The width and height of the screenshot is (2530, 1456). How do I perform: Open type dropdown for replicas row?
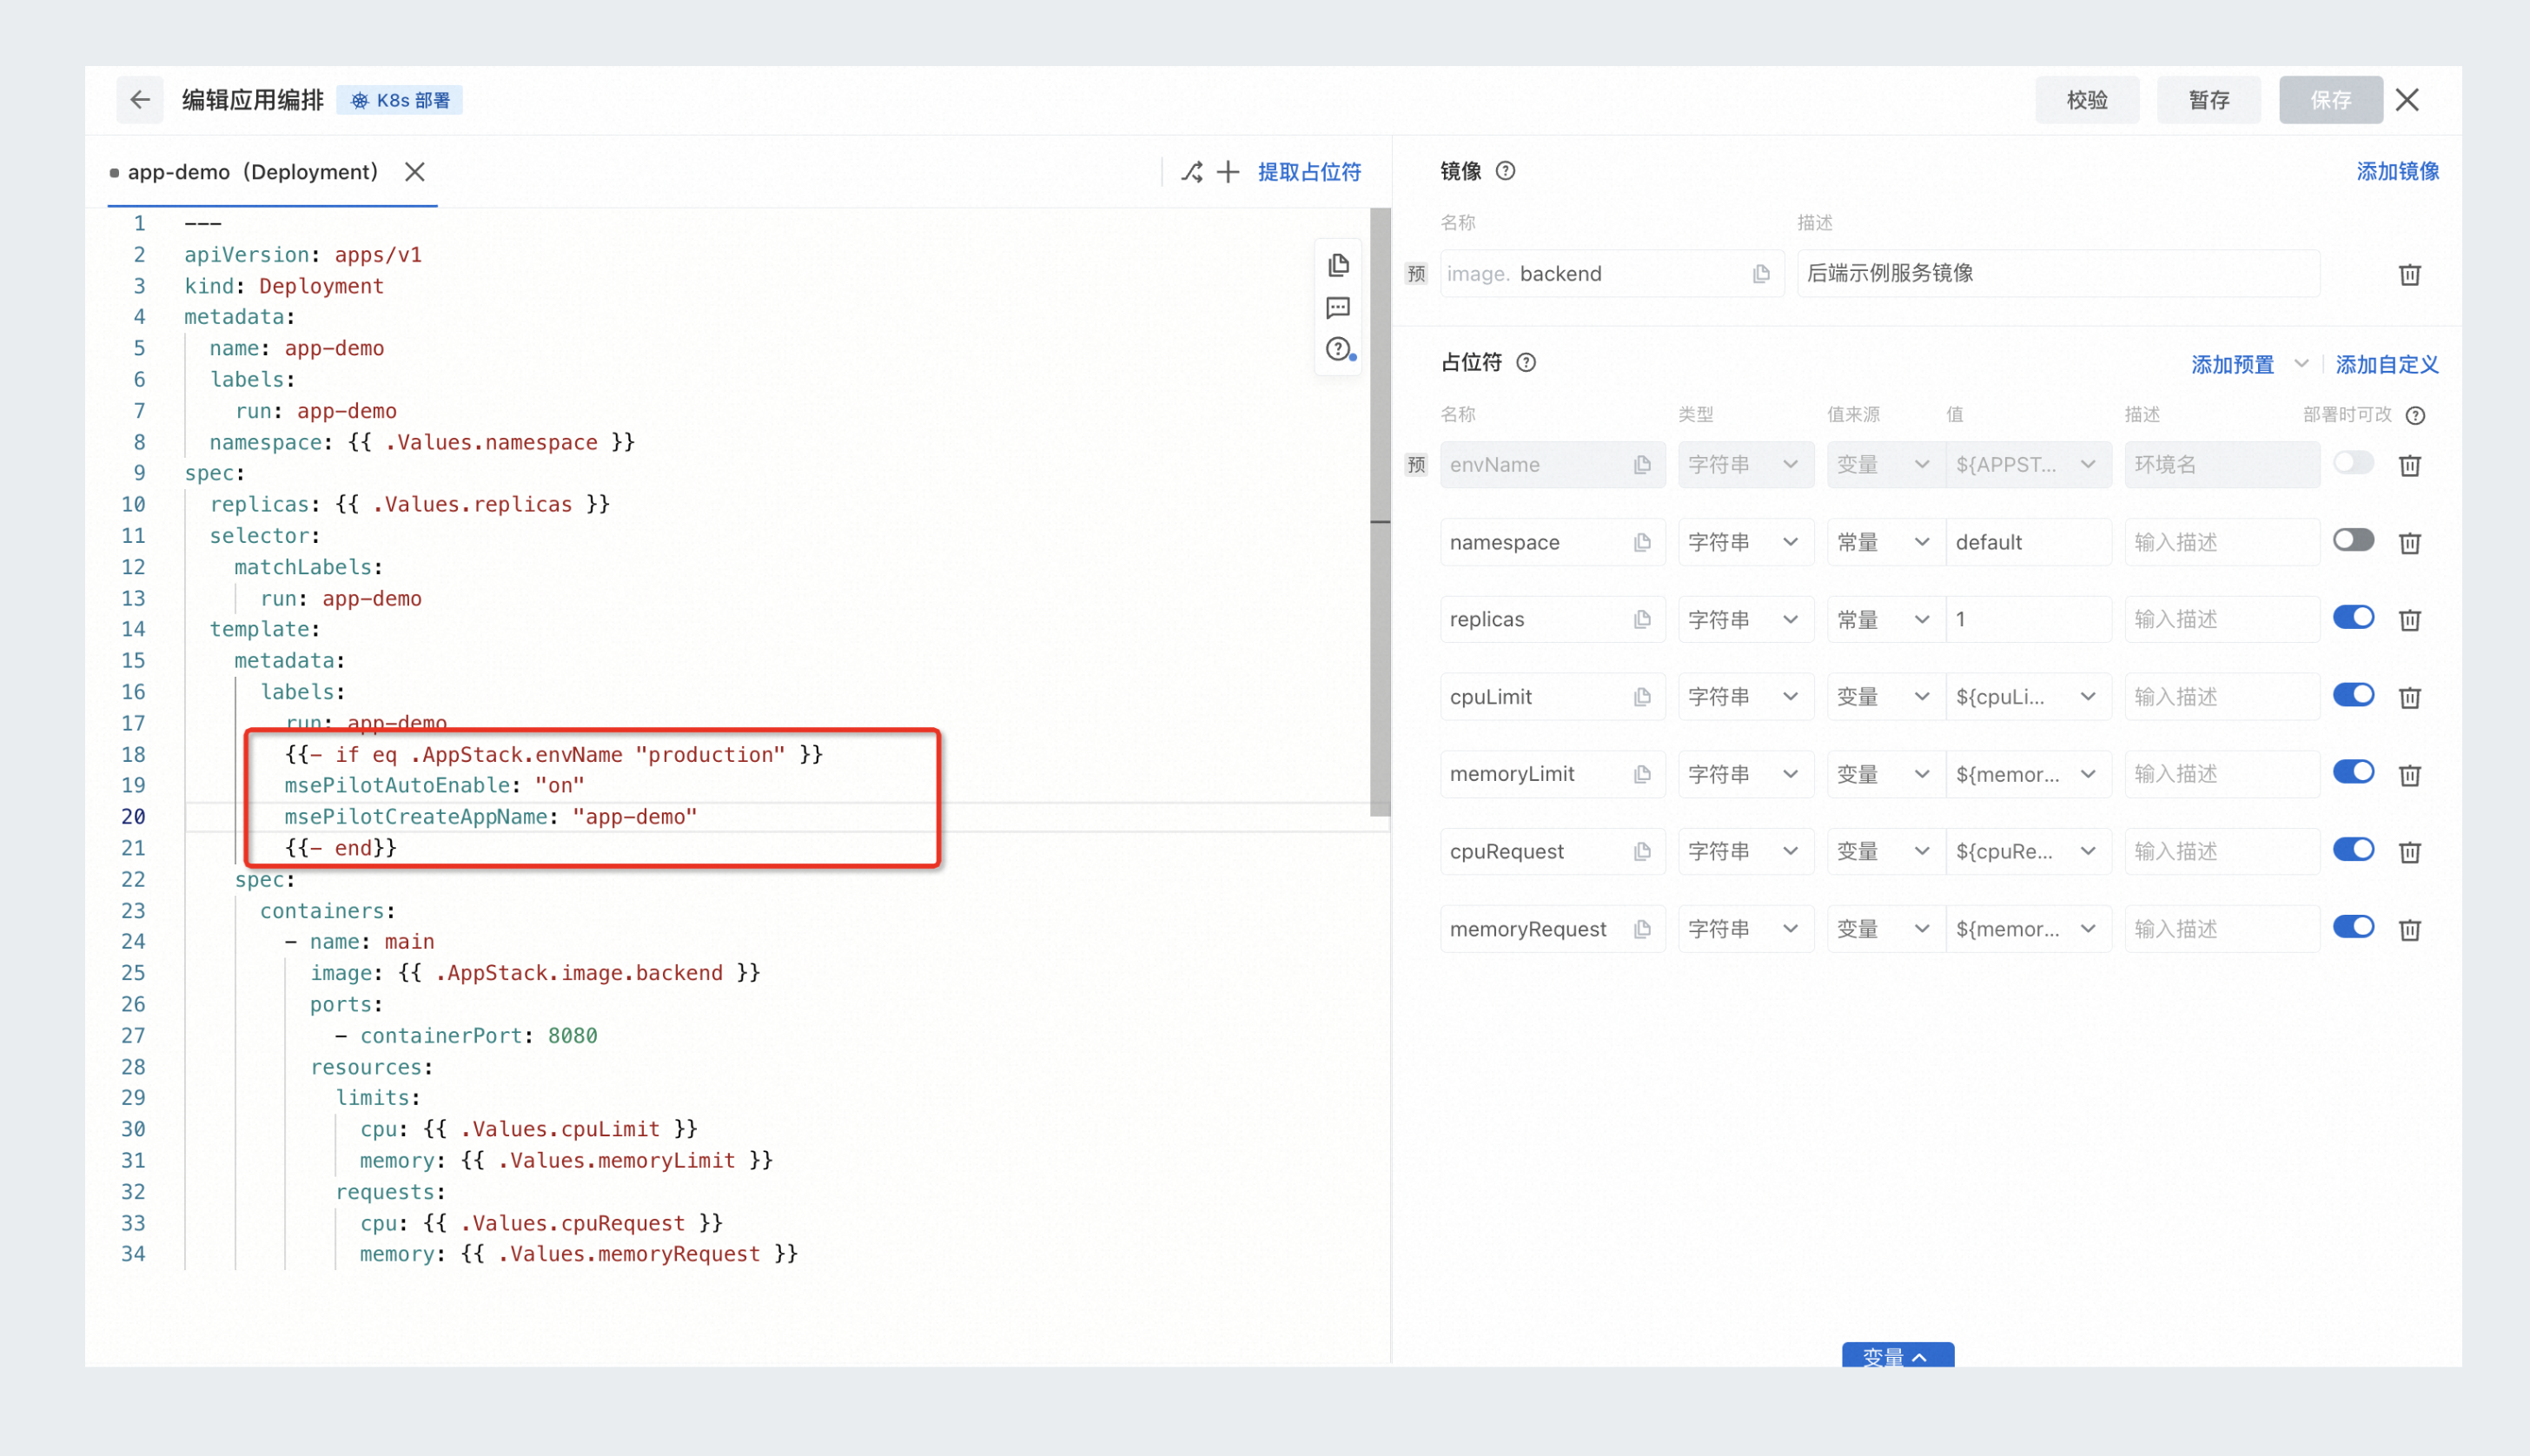(x=1745, y=620)
